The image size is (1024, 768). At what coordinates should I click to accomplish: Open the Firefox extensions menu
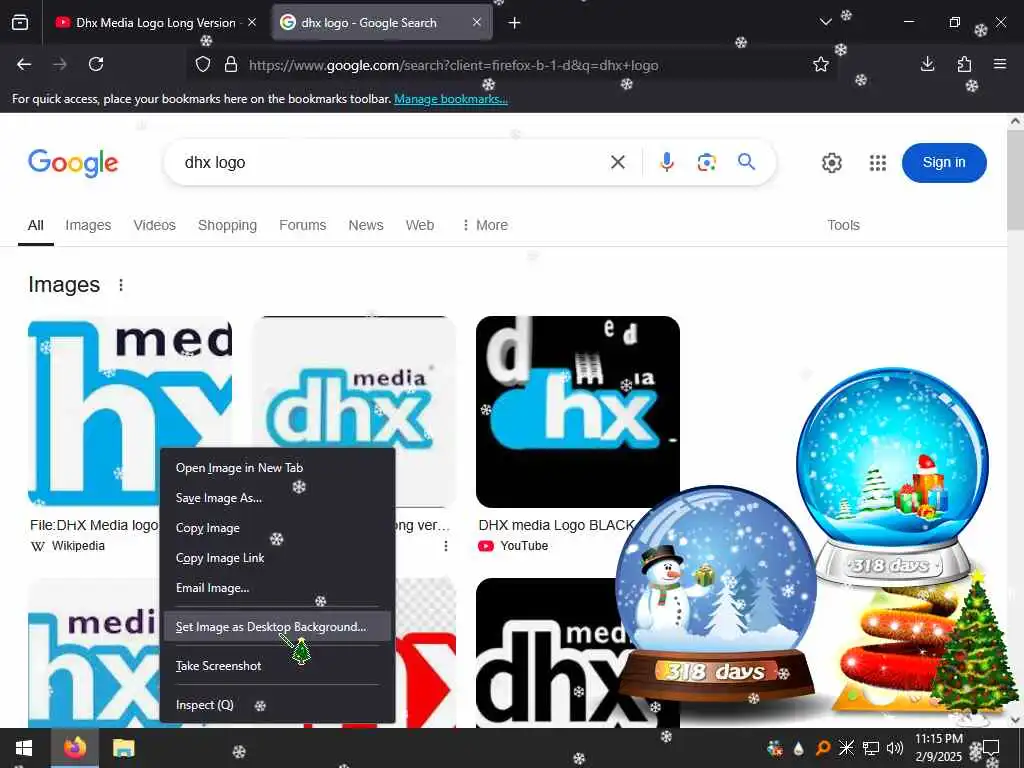tap(964, 64)
